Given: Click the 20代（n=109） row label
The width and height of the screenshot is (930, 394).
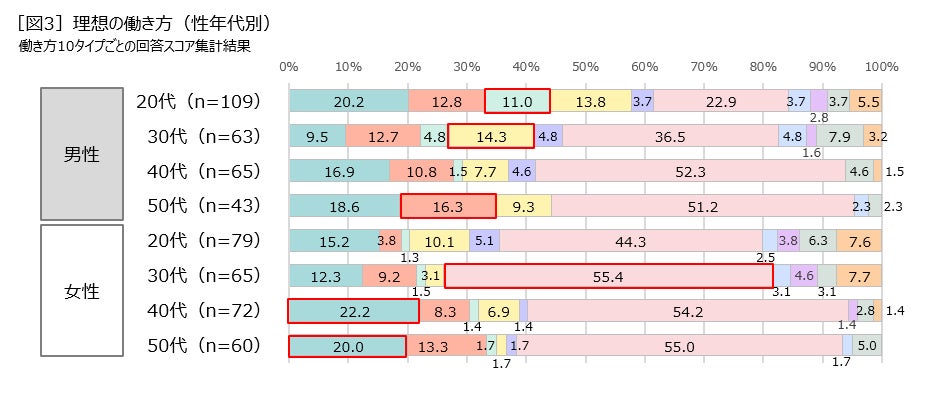Looking at the screenshot, I should 199,101.
